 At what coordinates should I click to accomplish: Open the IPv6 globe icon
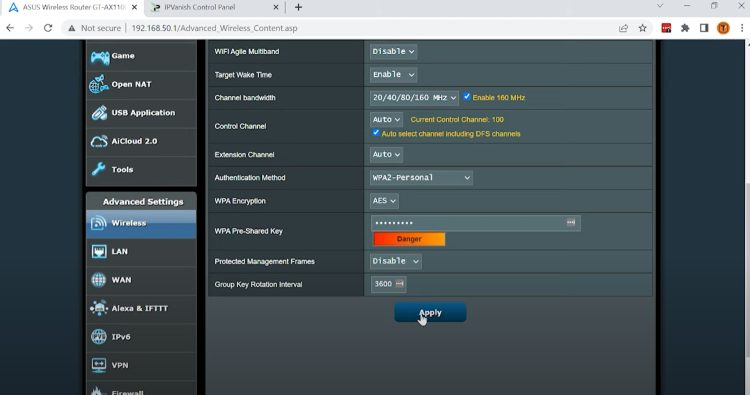99,337
